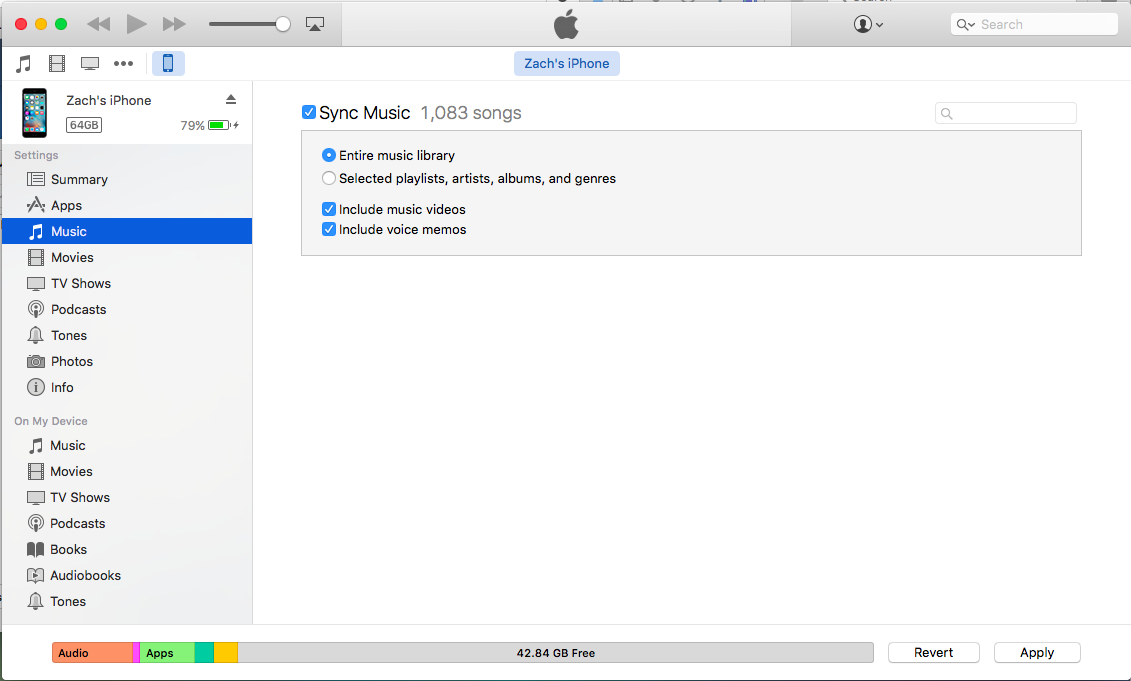Switch to the TV Shows library icon

click(90, 63)
